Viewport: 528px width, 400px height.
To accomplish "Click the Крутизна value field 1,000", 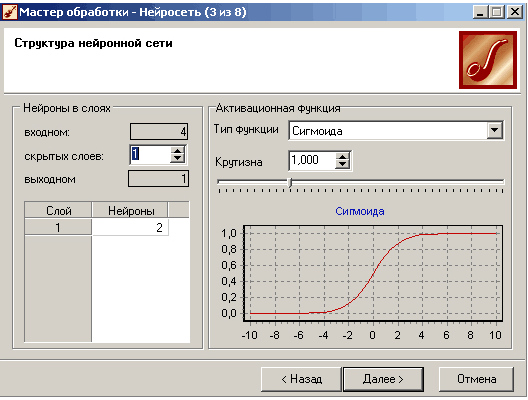I will click(x=312, y=160).
